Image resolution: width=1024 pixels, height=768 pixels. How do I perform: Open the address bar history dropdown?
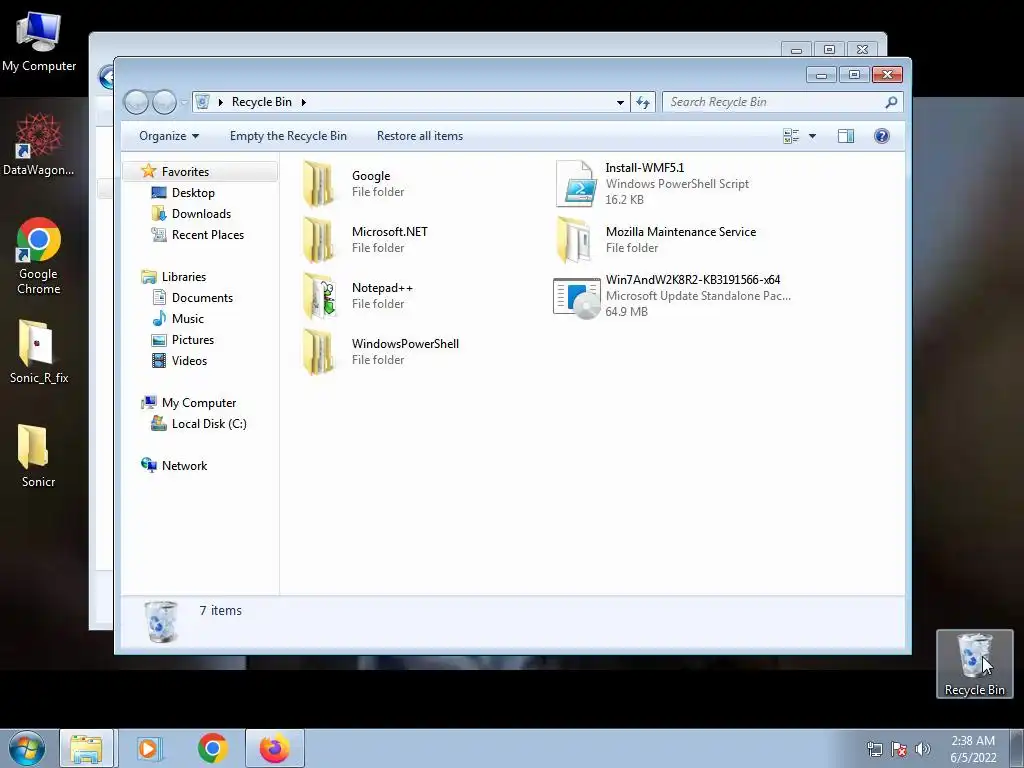pos(620,103)
